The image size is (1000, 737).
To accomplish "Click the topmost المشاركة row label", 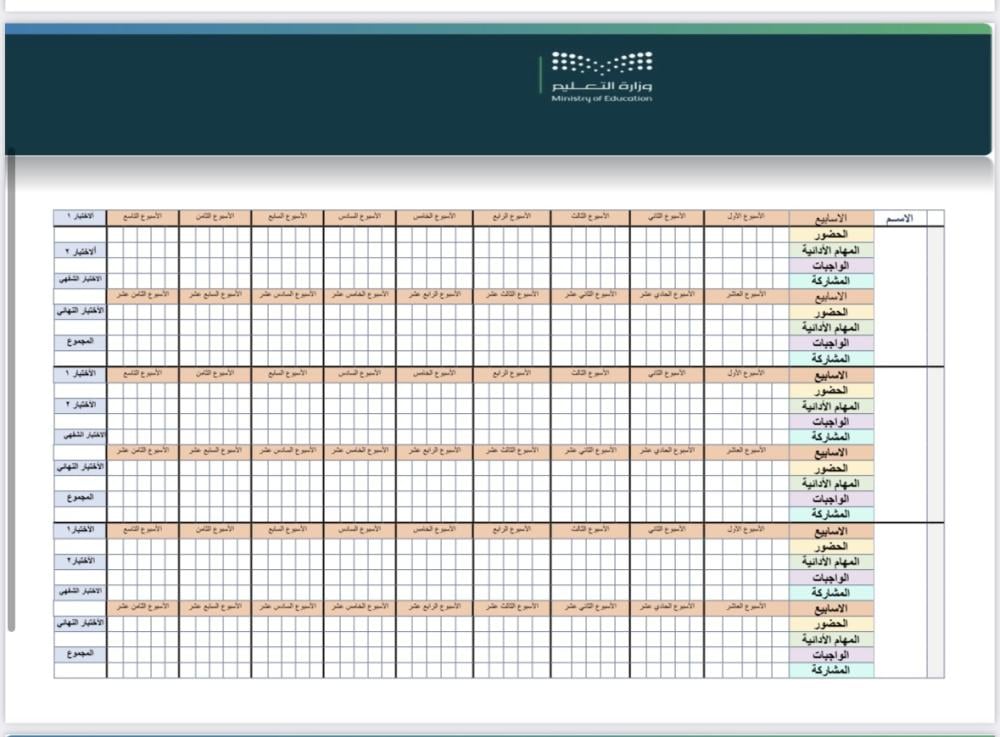I will pos(830,281).
